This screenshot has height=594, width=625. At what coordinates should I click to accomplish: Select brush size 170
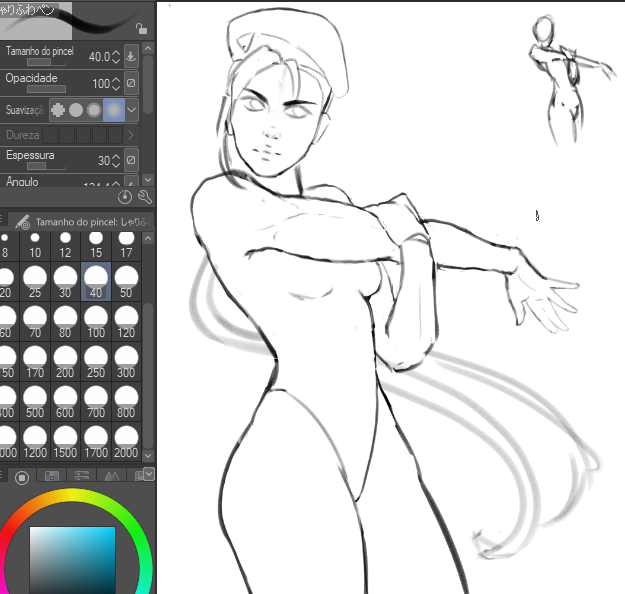point(35,362)
